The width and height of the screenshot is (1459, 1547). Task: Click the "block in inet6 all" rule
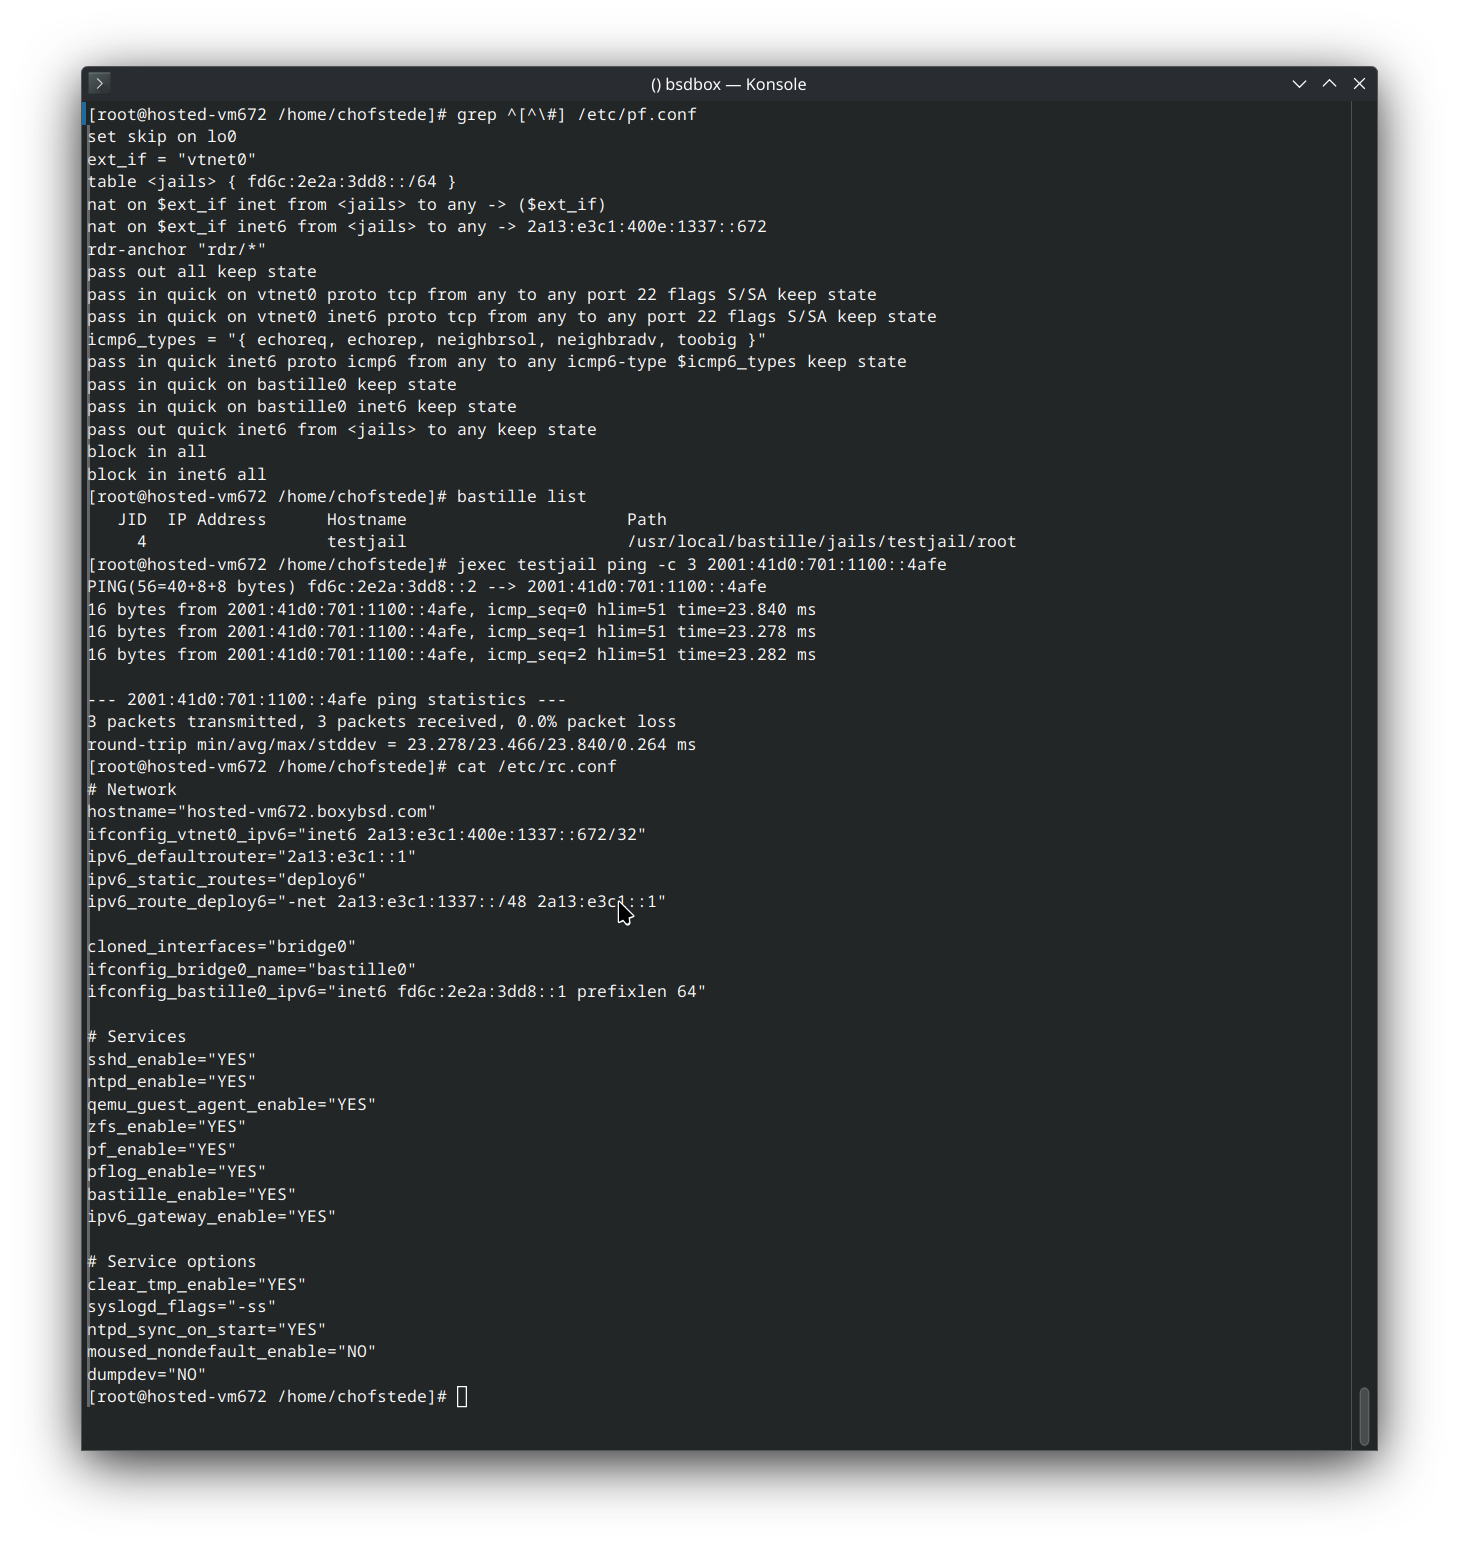tap(177, 475)
